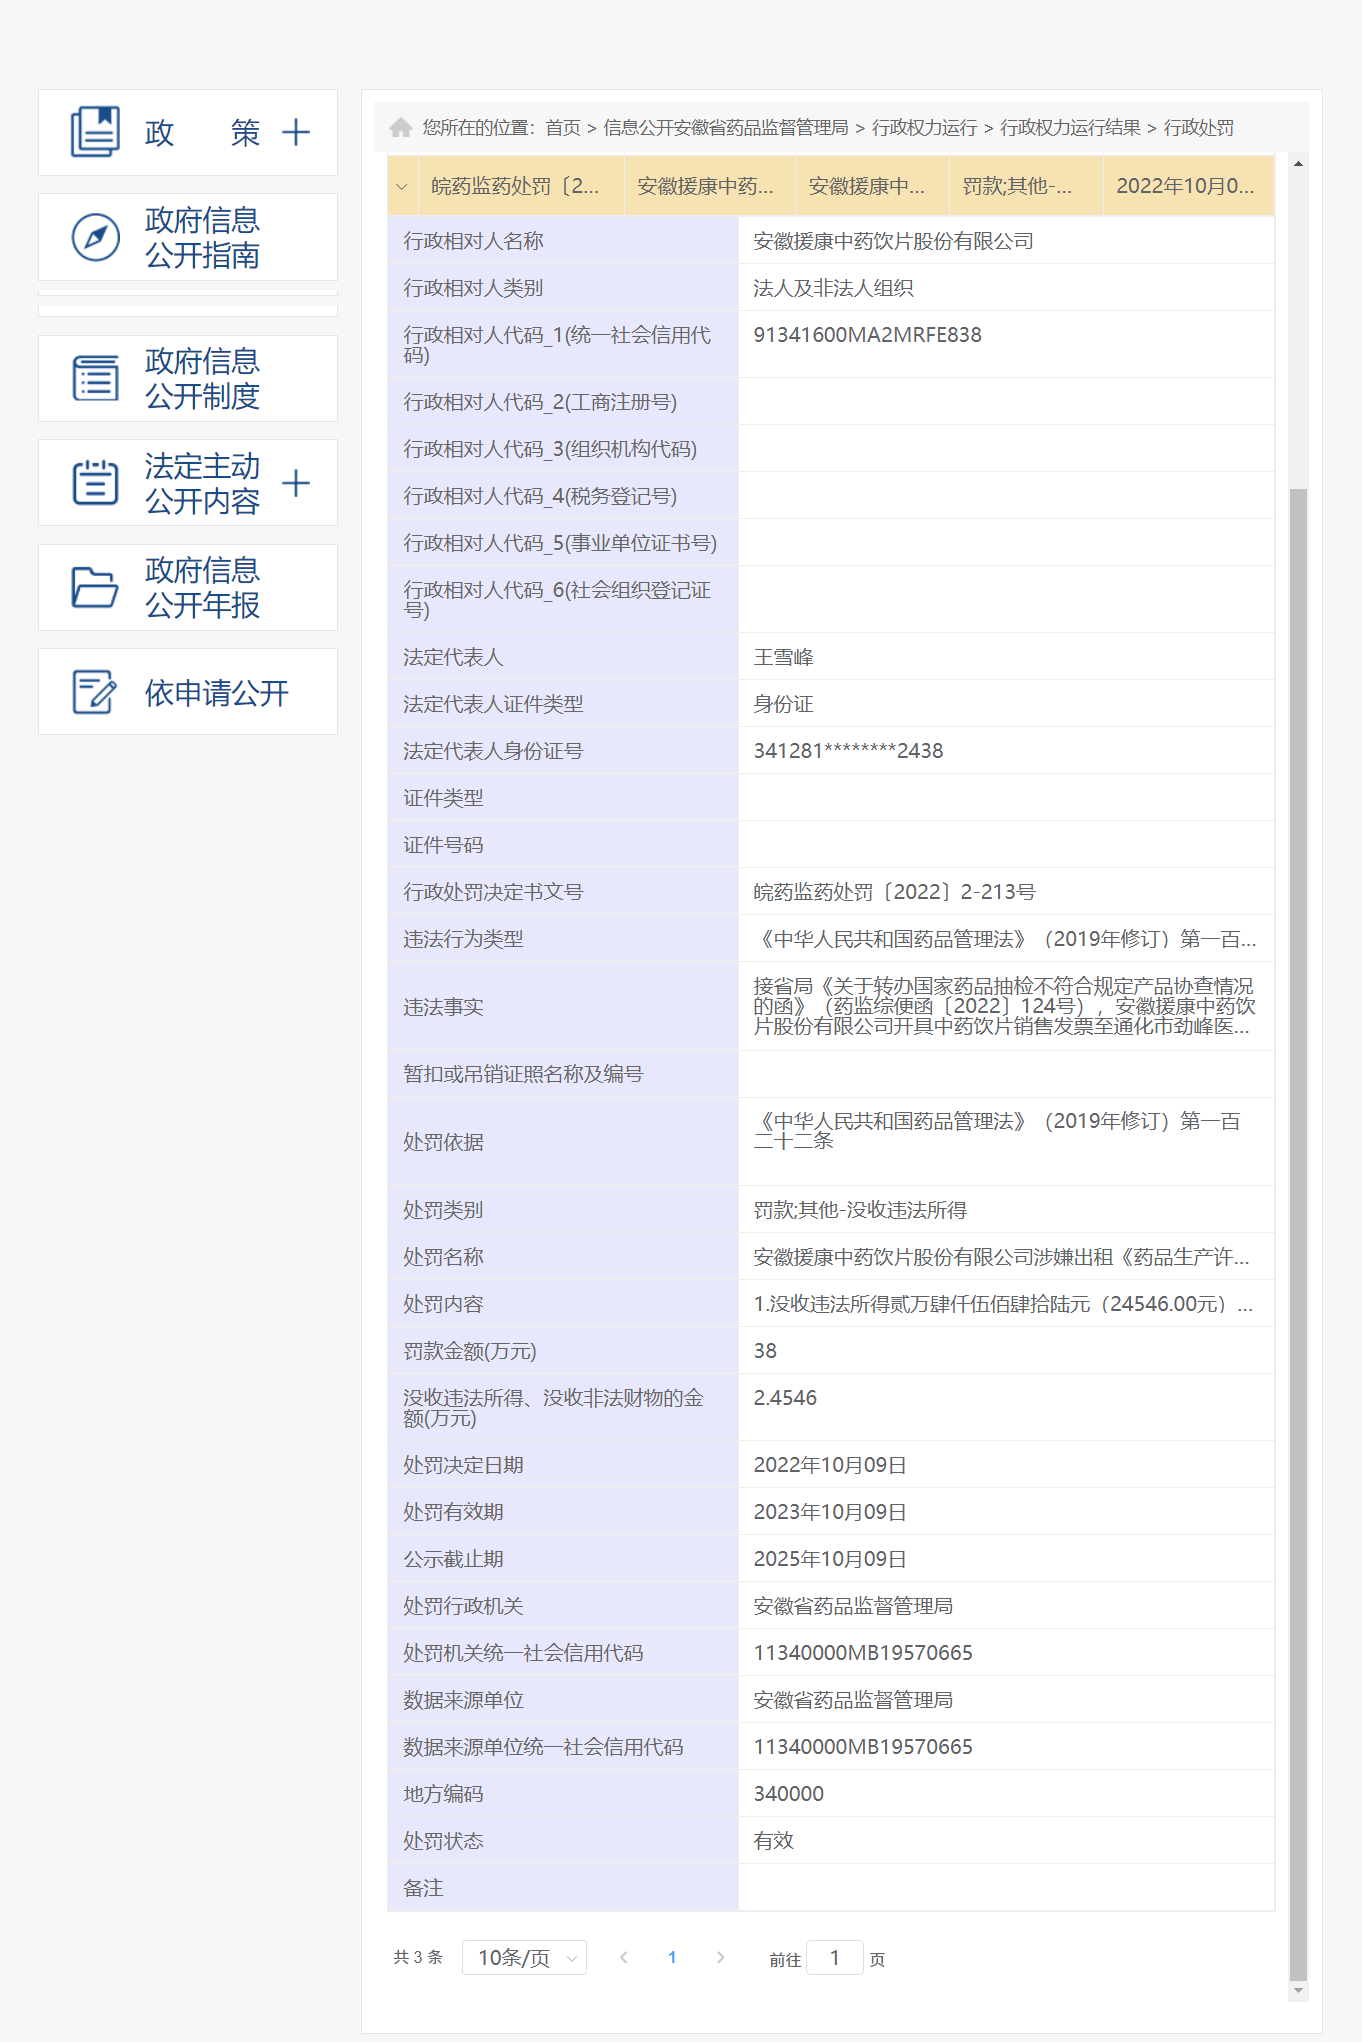Select page number 1
The height and width of the screenshot is (2042, 1362).
(672, 1958)
